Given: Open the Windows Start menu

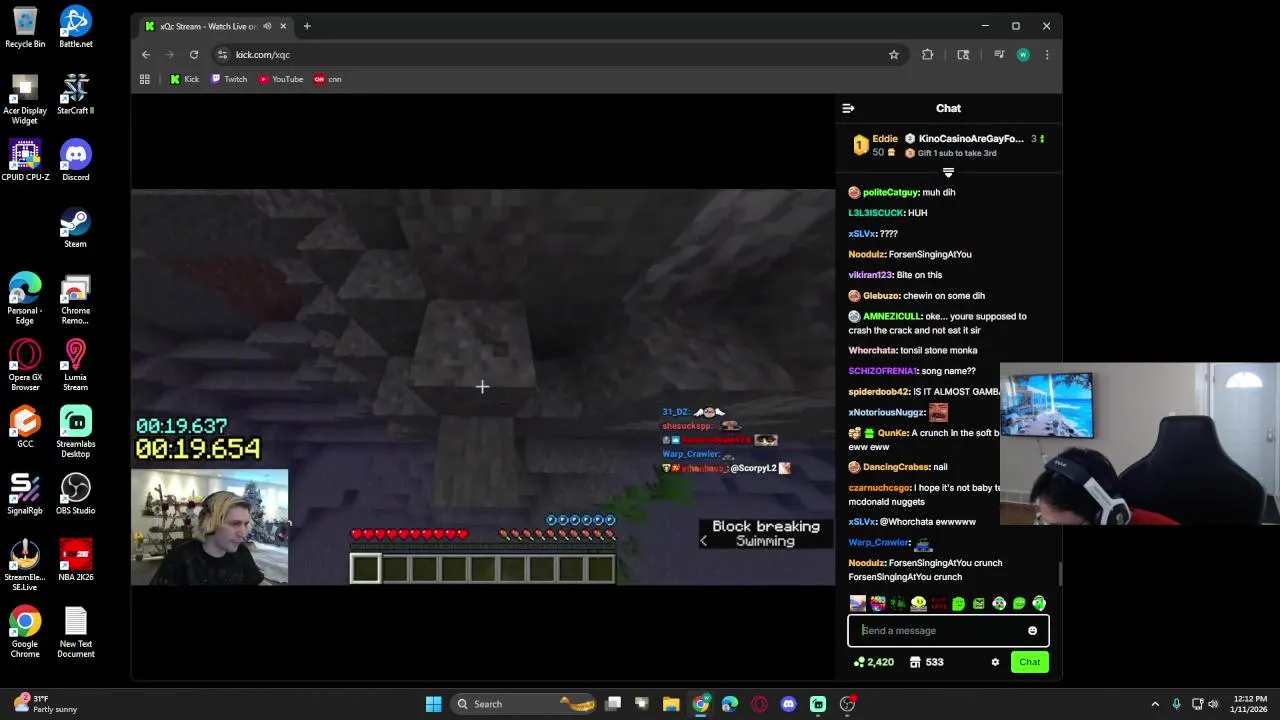Looking at the screenshot, I should point(434,704).
